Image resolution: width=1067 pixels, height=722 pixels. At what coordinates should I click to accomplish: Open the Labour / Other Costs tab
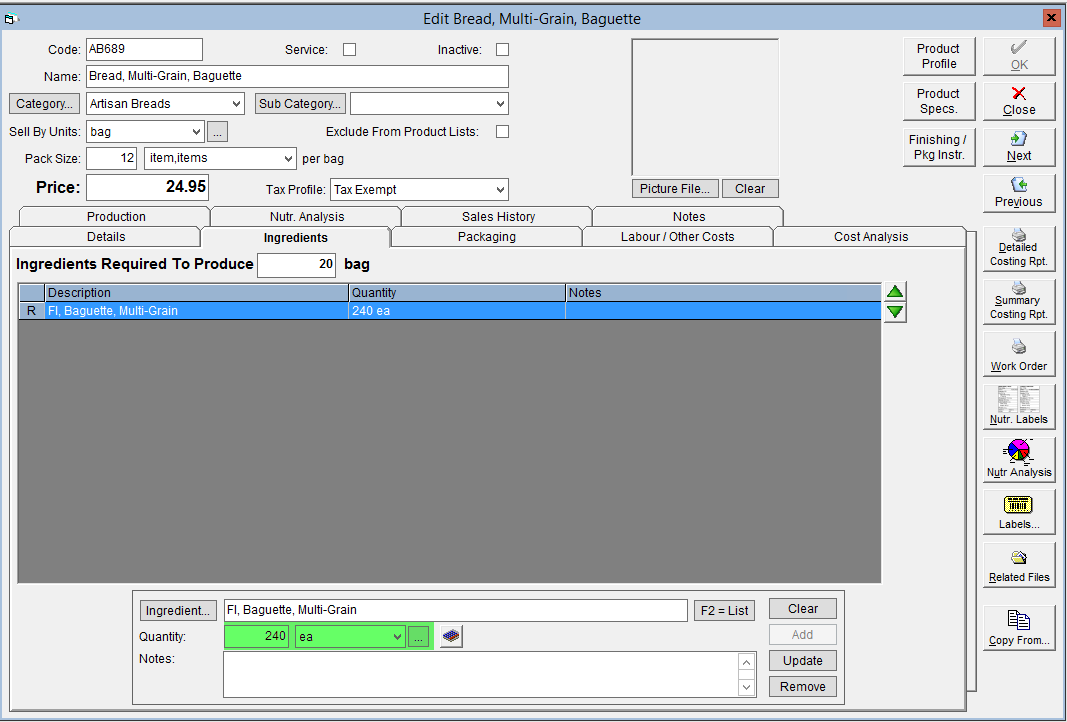(678, 237)
